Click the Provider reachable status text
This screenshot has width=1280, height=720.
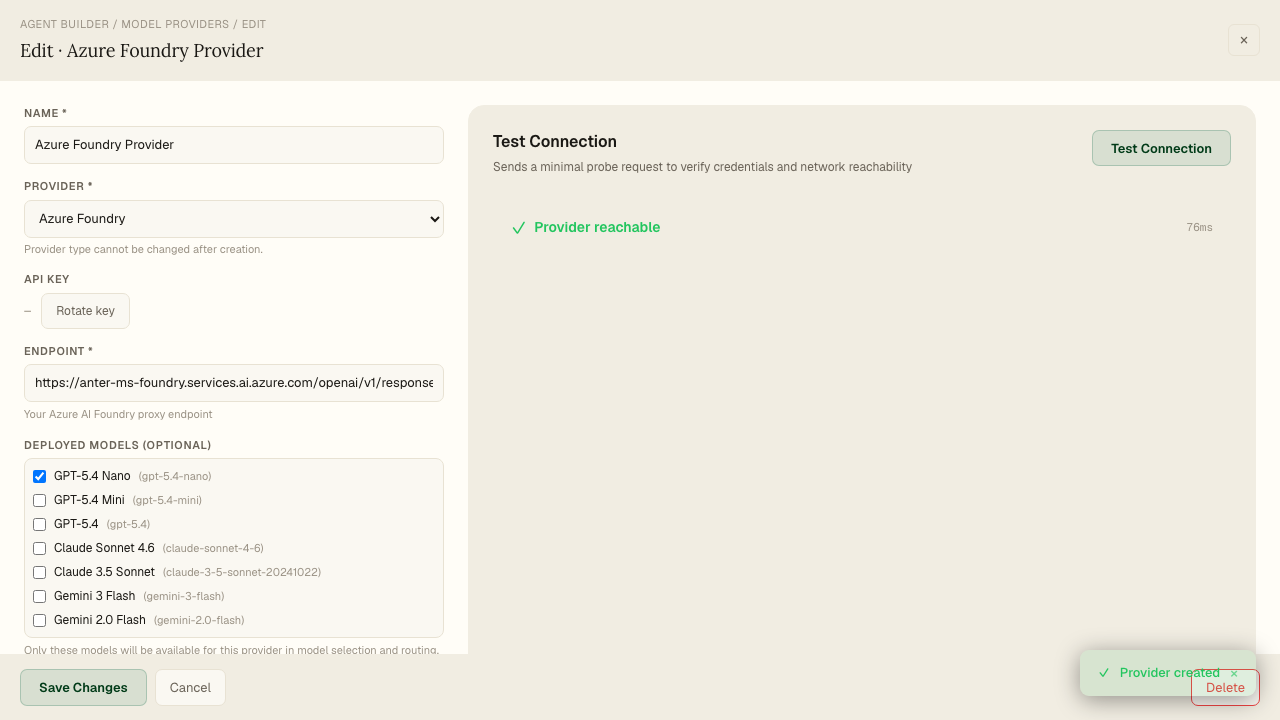(597, 227)
